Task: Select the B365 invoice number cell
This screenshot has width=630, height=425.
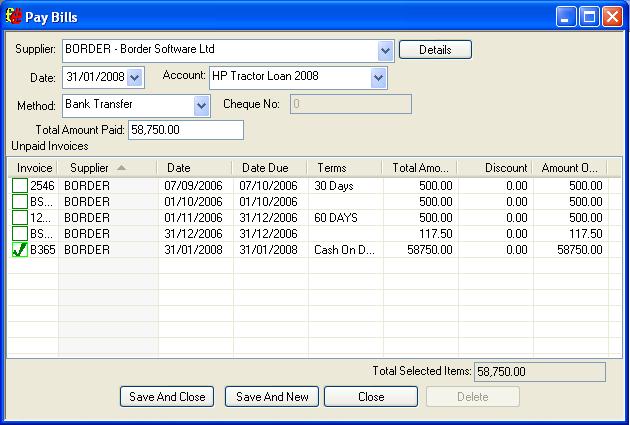Action: click(x=43, y=250)
